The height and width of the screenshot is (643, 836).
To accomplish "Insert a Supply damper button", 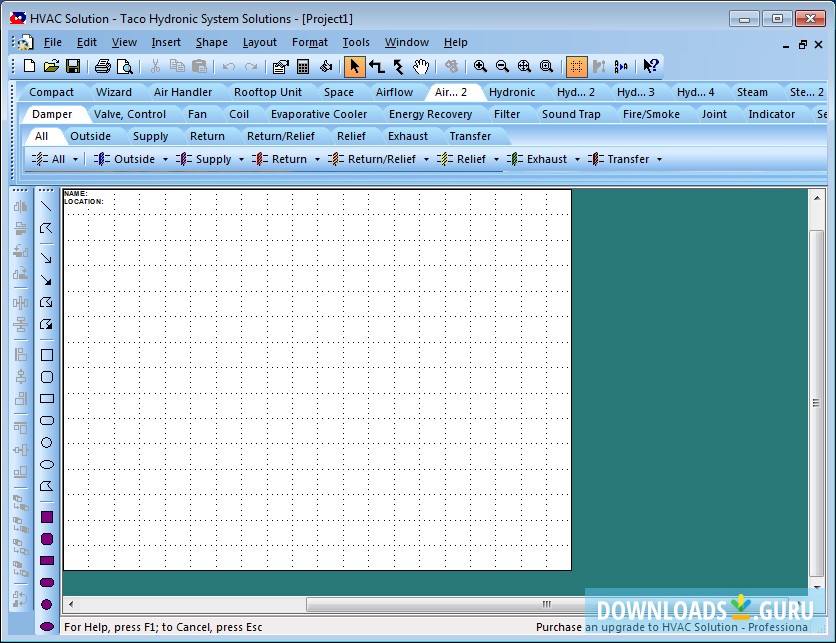I will click(205, 159).
